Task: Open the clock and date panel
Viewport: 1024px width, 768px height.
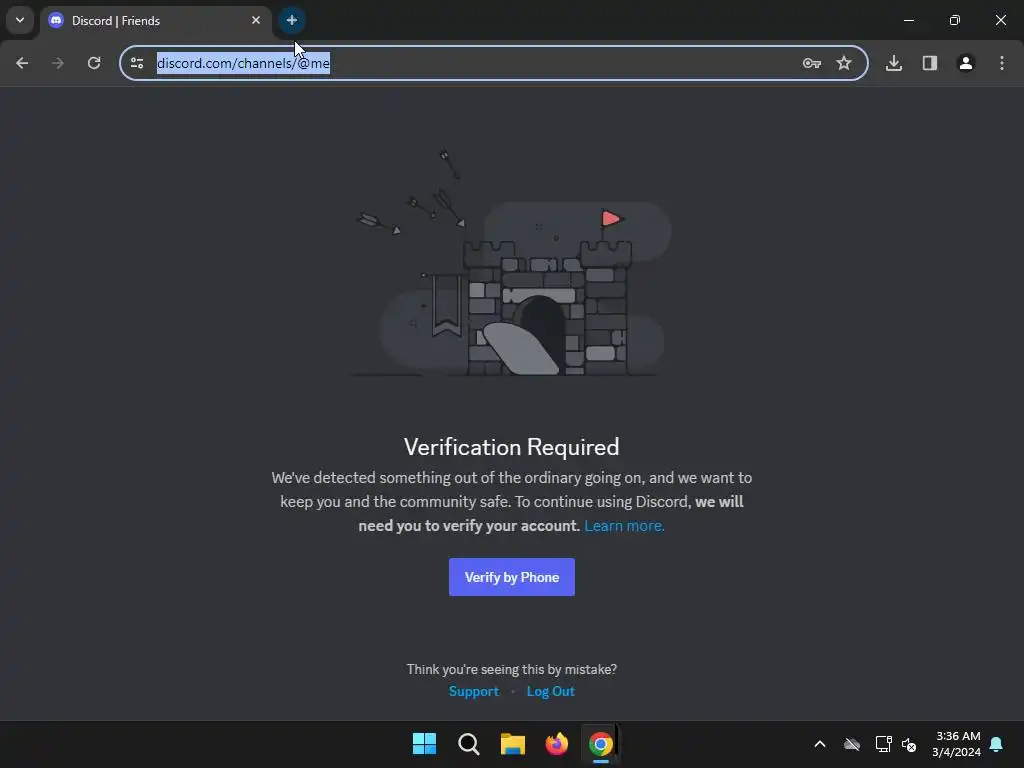Action: [x=957, y=744]
